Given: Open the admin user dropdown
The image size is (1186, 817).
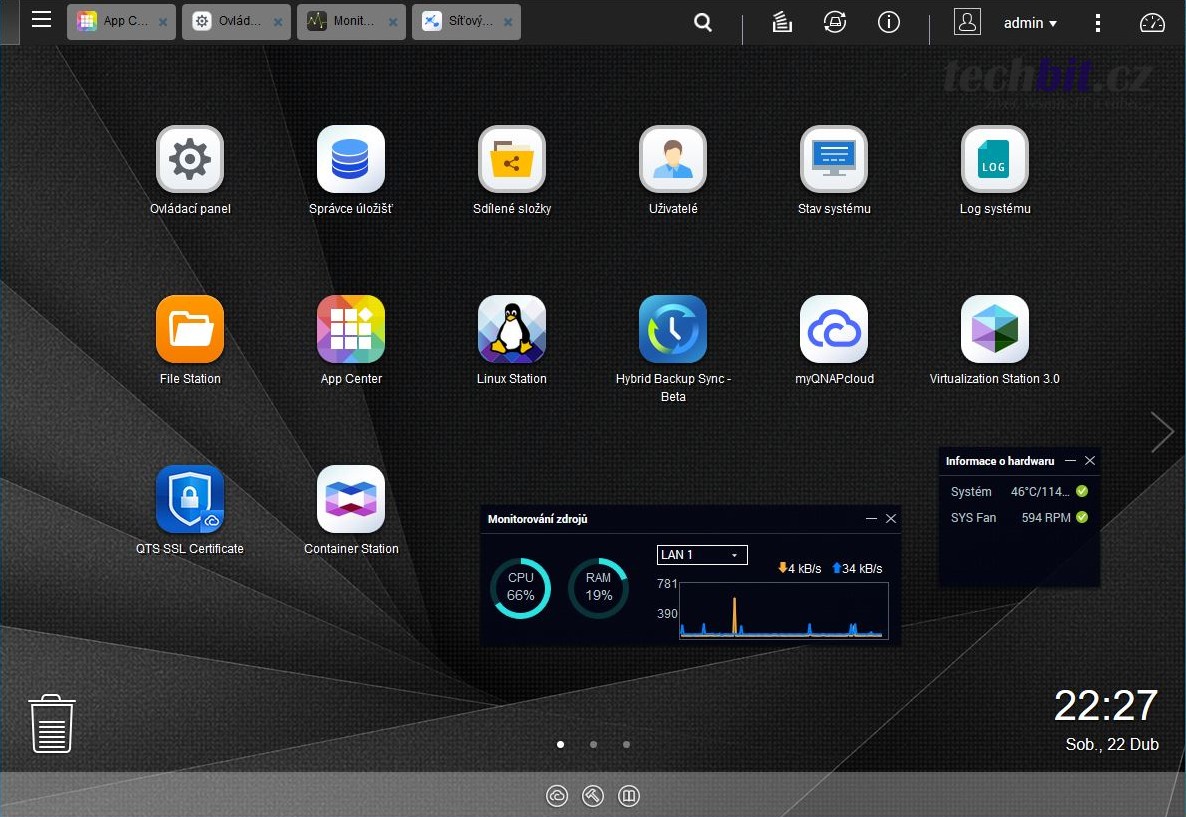Looking at the screenshot, I should (1030, 23).
